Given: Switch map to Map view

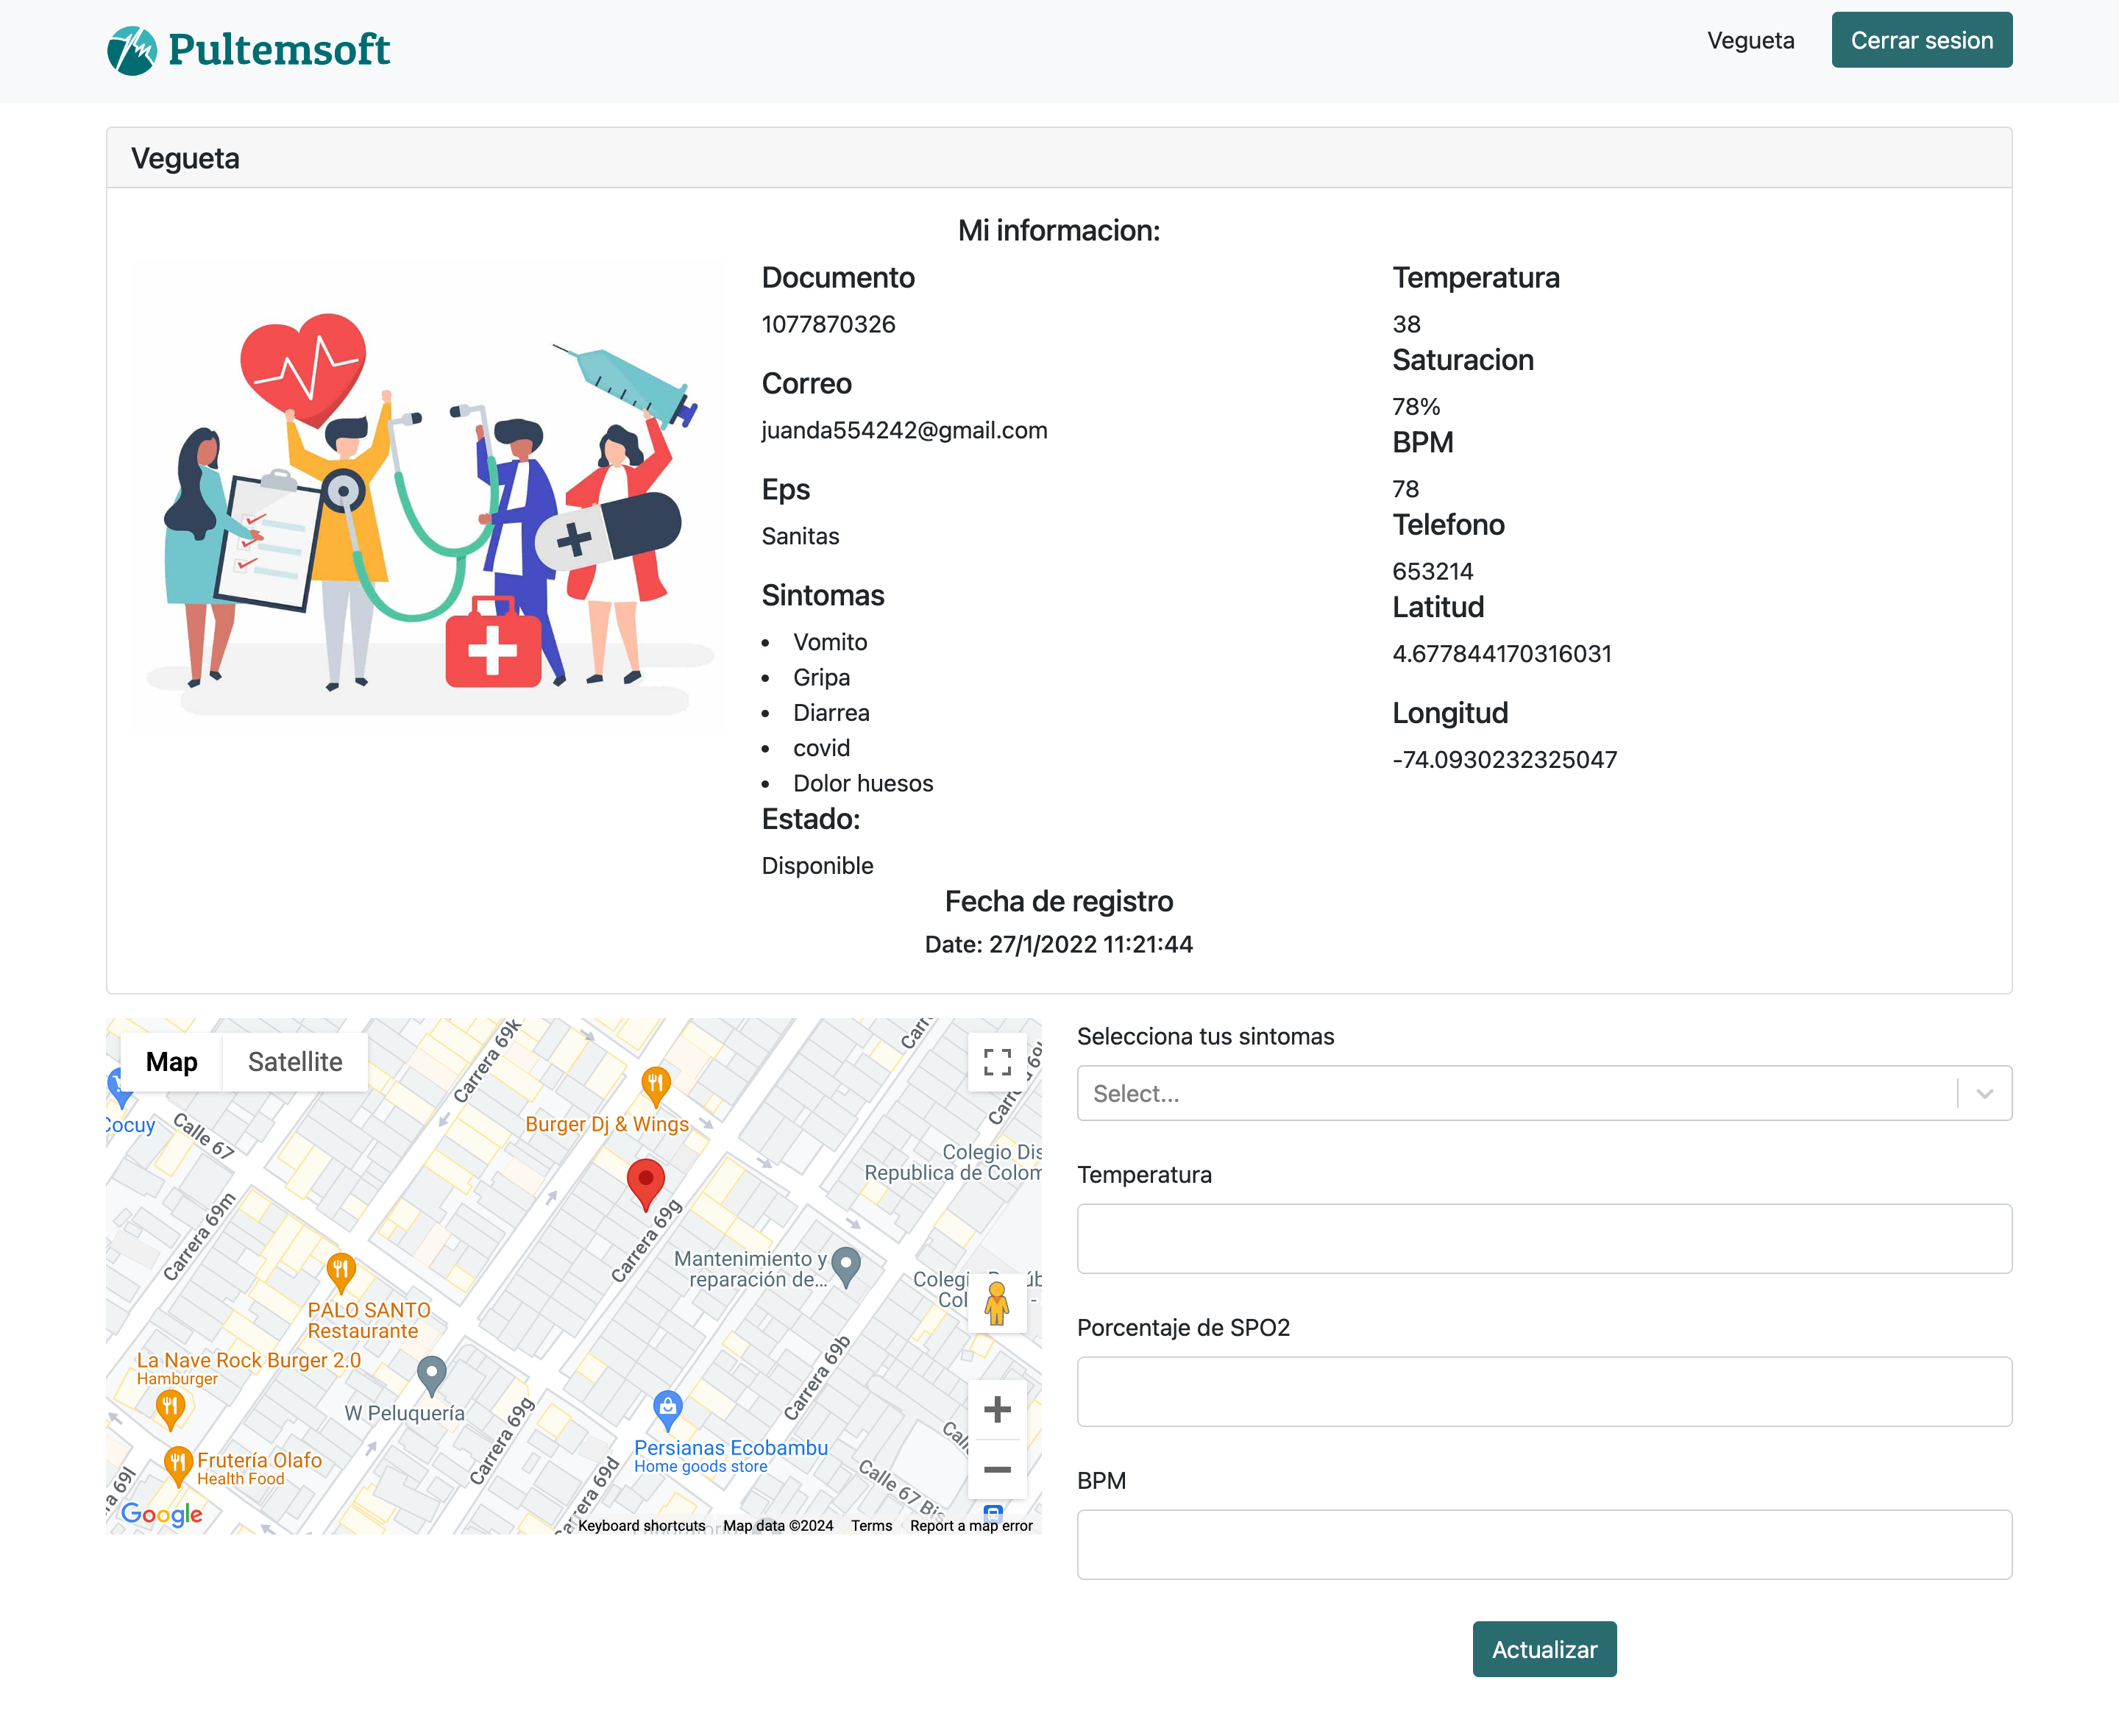Looking at the screenshot, I should point(172,1062).
